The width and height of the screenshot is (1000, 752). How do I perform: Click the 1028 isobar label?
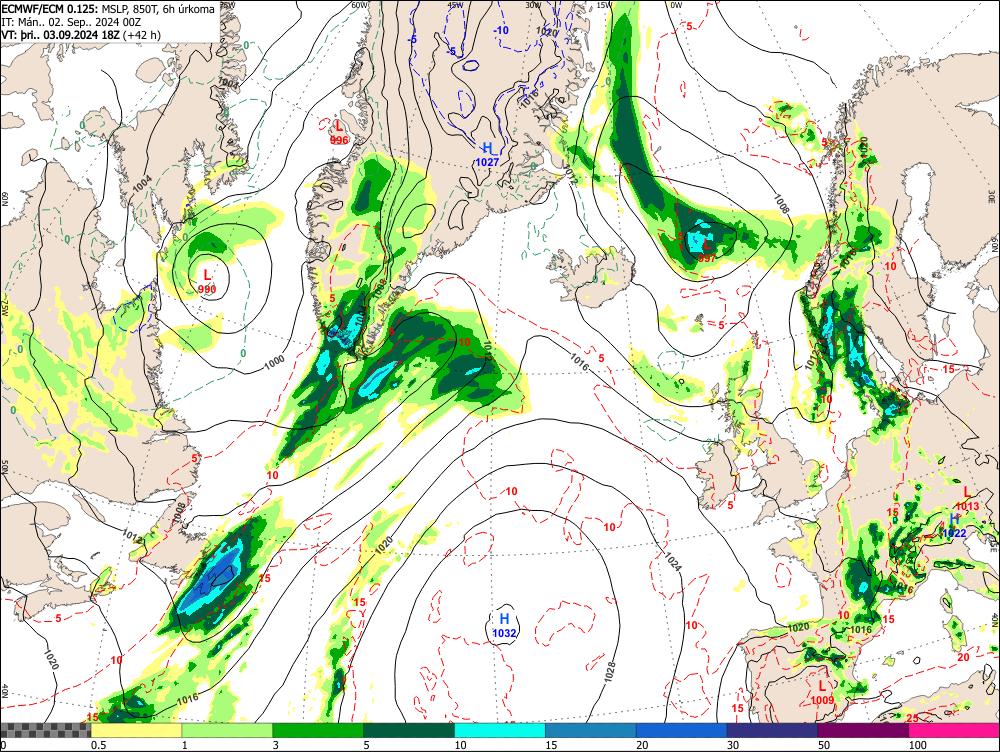coord(610,672)
